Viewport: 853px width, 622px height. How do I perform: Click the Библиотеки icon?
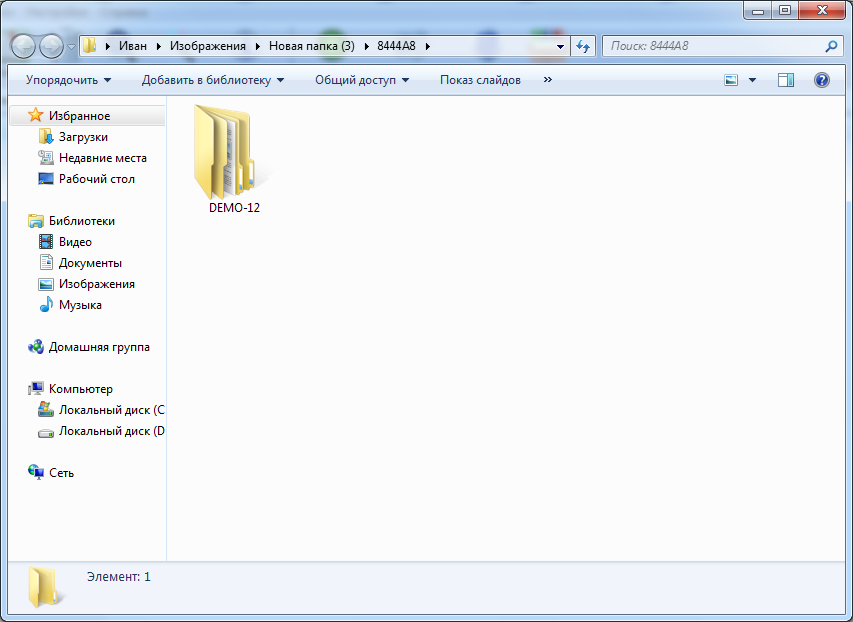(36, 220)
